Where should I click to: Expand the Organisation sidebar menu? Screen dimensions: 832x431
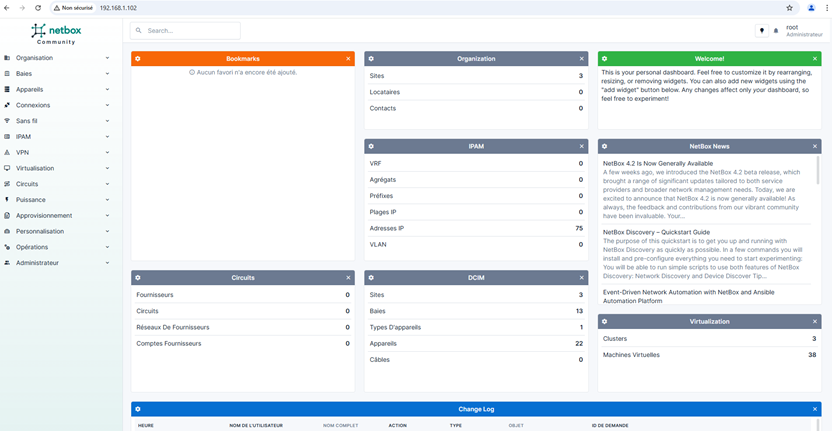tap(56, 58)
